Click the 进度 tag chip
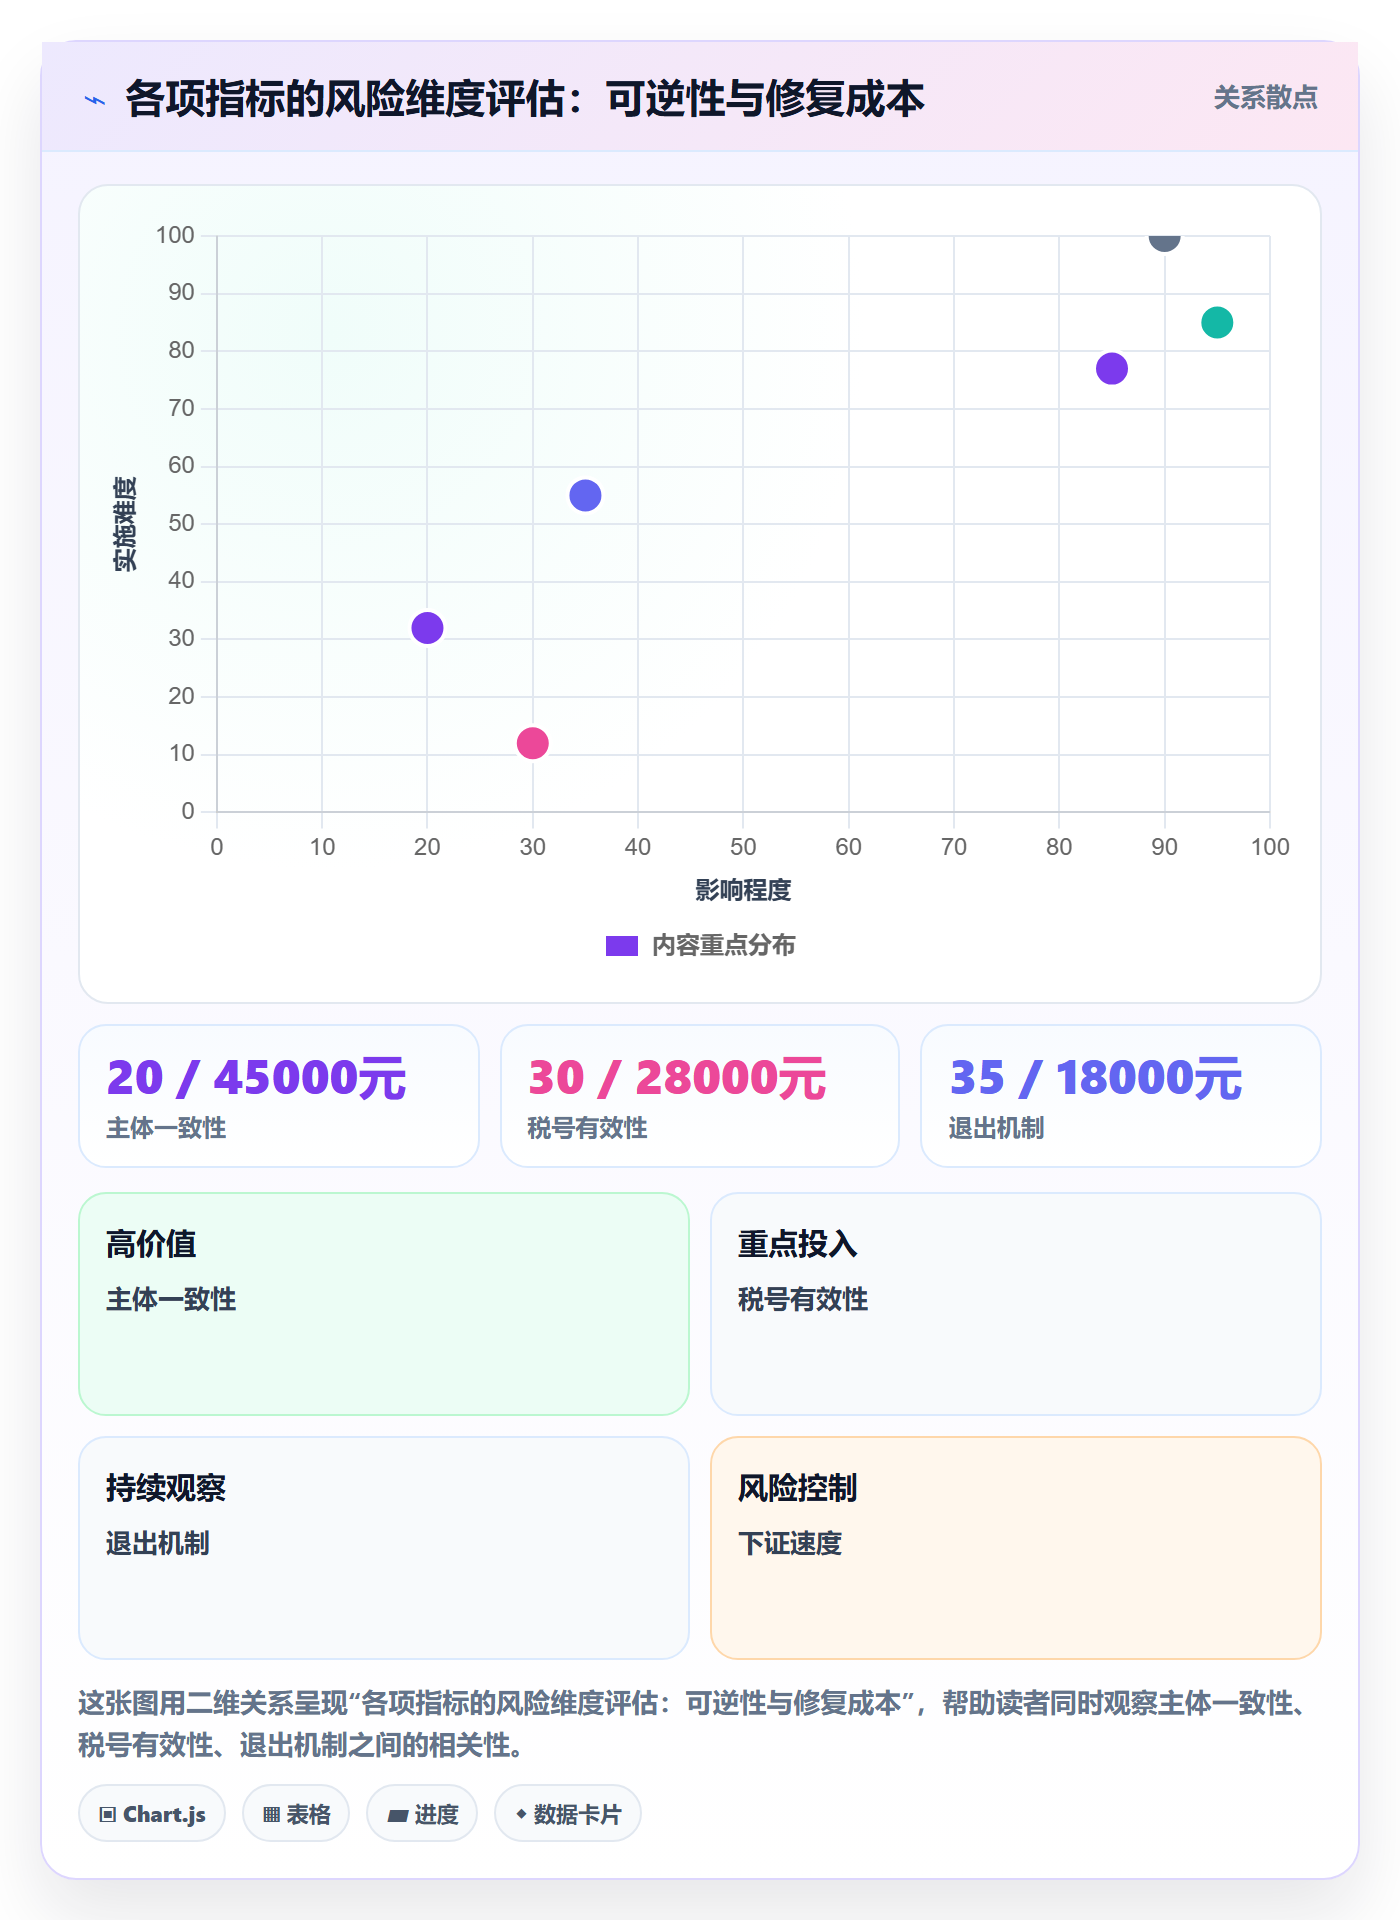This screenshot has height=1920, width=1400. (x=422, y=1814)
